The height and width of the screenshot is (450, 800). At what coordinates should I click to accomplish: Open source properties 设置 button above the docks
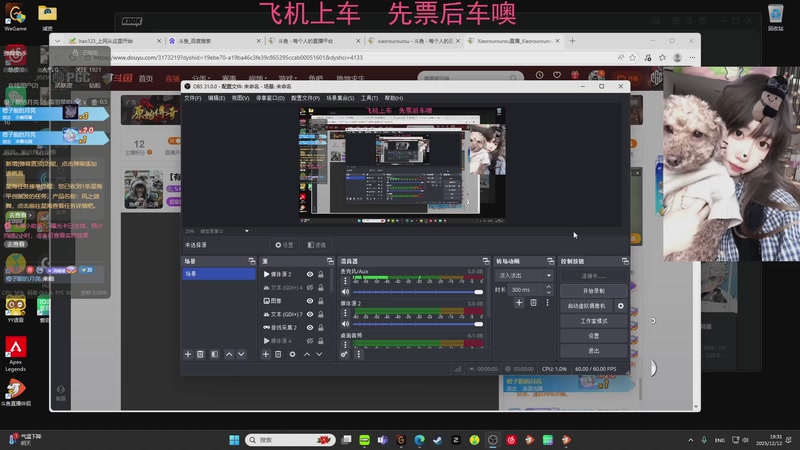point(285,245)
